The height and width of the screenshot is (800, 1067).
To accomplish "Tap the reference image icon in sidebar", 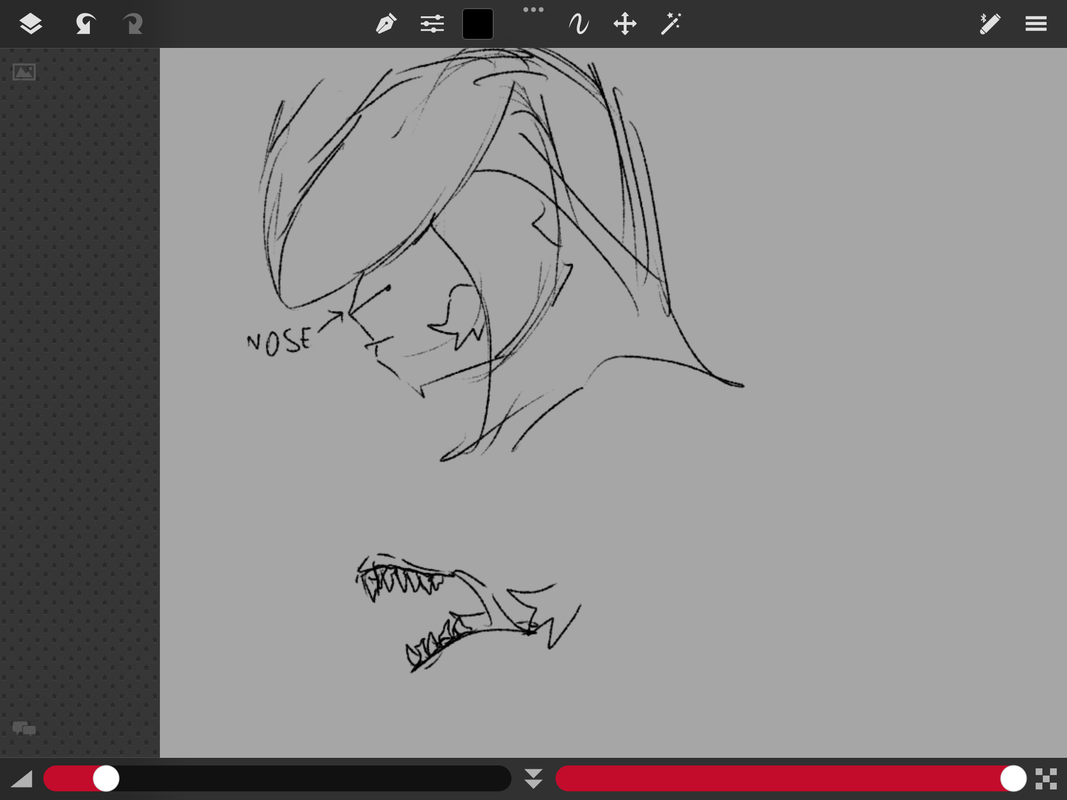I will tap(24, 71).
